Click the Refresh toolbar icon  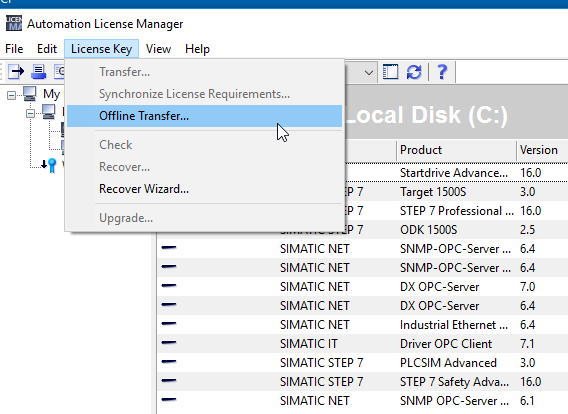click(414, 72)
